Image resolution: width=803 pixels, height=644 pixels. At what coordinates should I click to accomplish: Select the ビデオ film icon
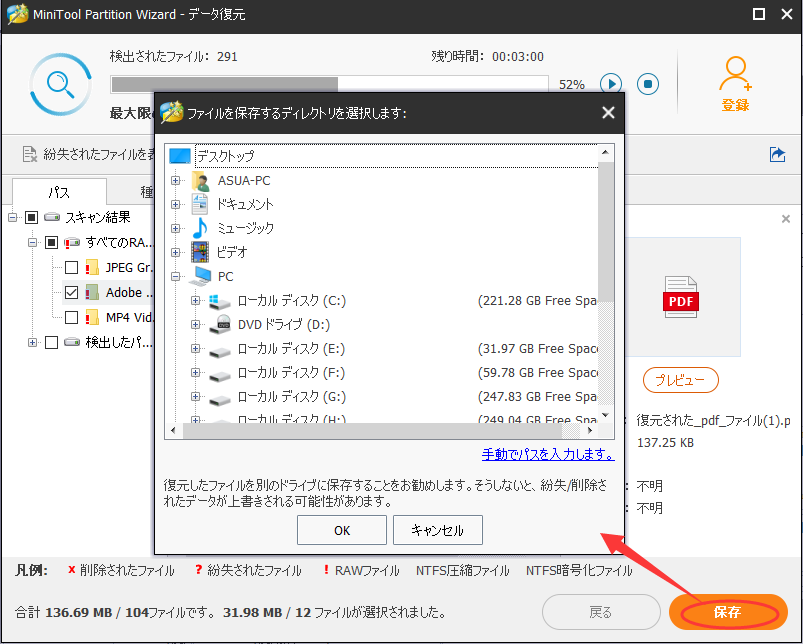[200, 252]
